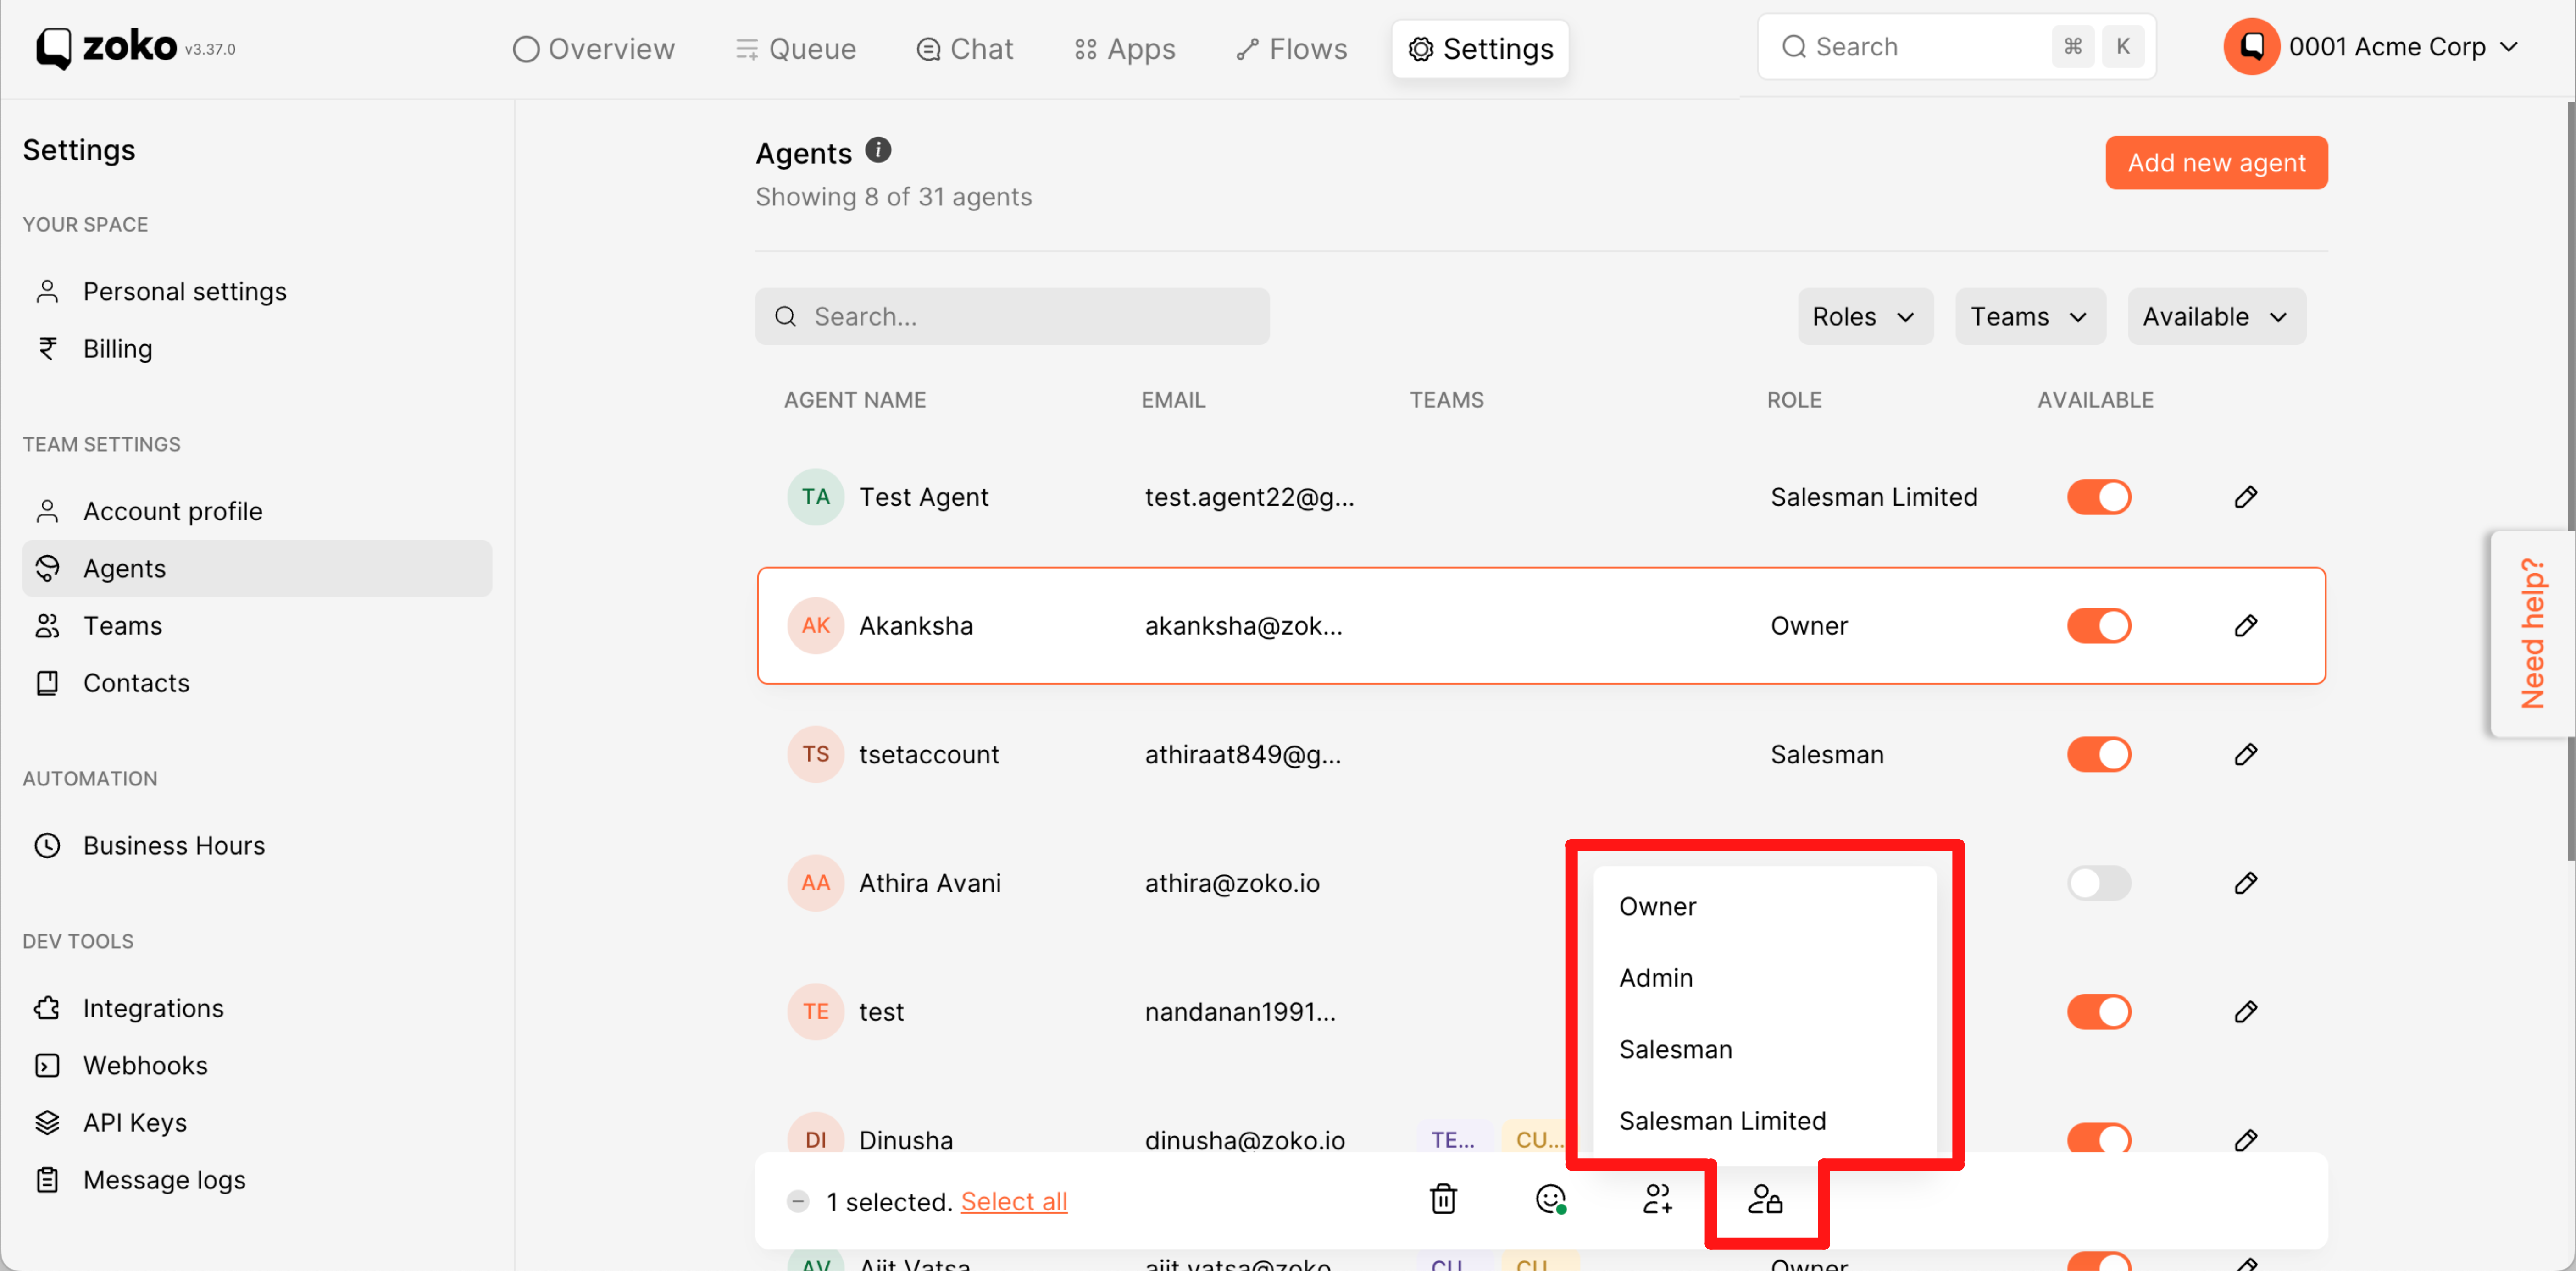The height and width of the screenshot is (1271, 2576).
Task: Click the agents Search... input field
Action: click(1012, 316)
